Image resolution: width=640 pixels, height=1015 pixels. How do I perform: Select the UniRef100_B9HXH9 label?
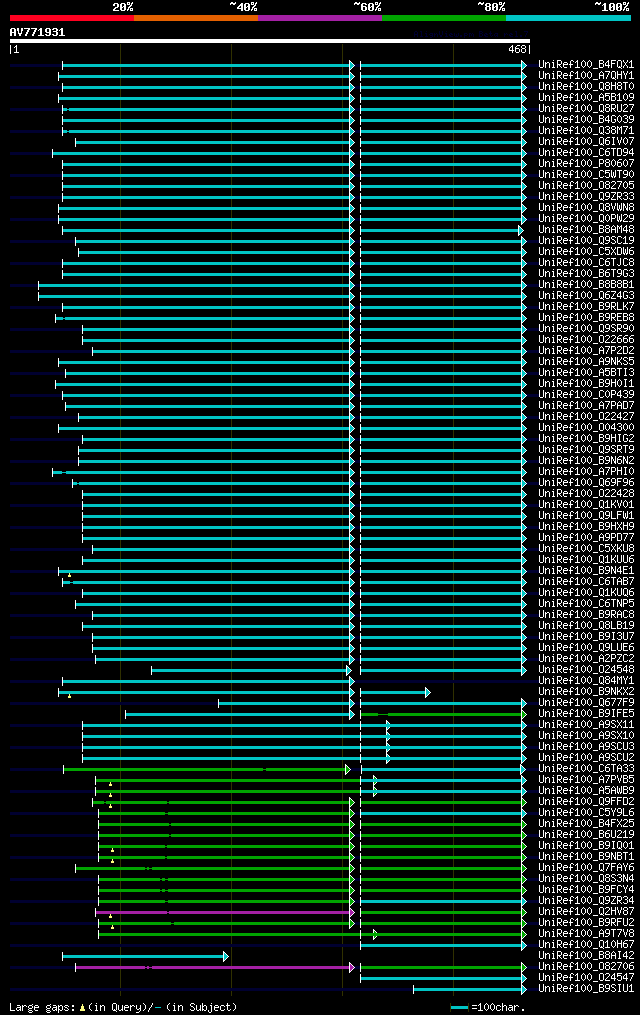(586, 527)
